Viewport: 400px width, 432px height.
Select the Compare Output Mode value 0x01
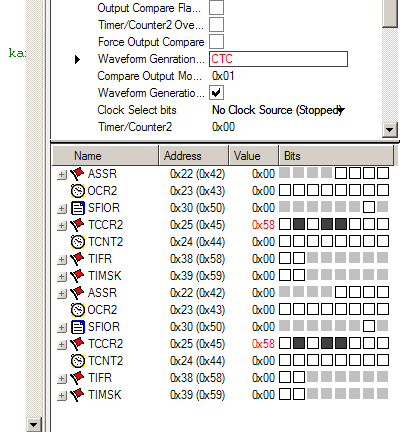(x=223, y=76)
